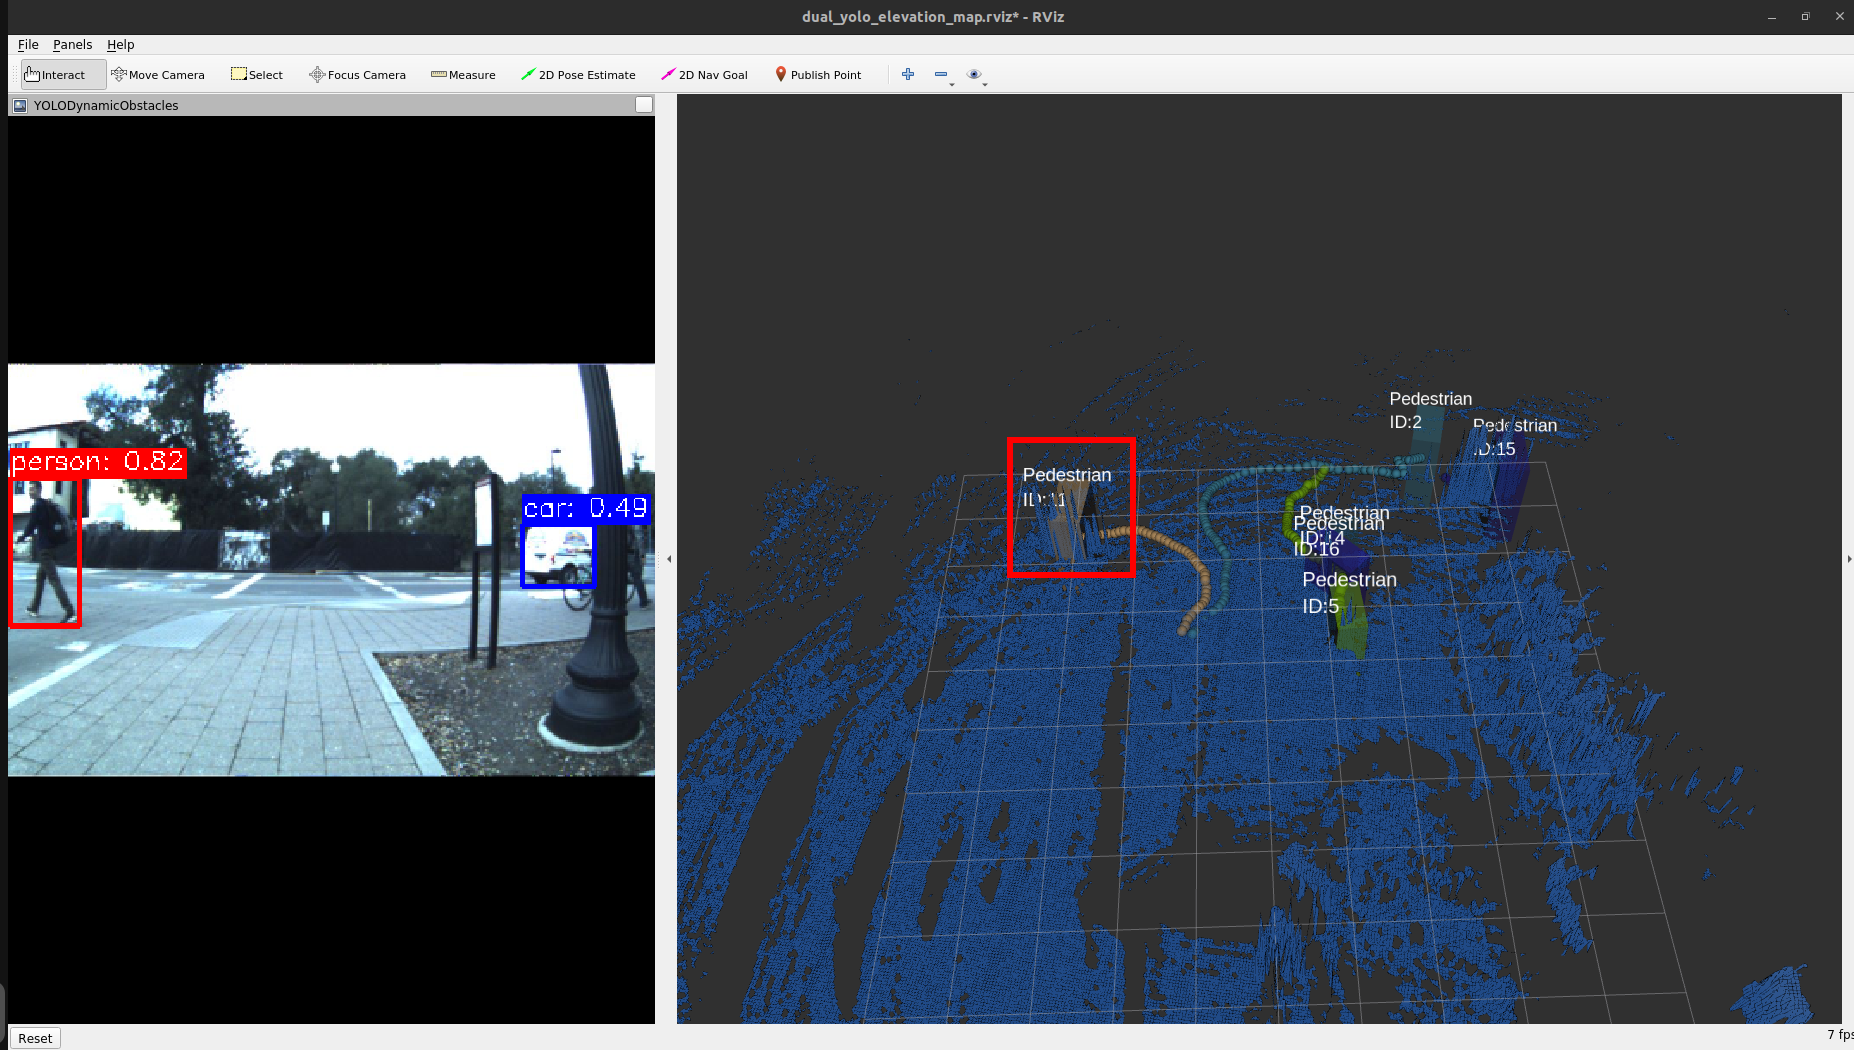Screen dimensions: 1854x1050
Task: Click the blue plus add-tool icon
Action: 908,74
